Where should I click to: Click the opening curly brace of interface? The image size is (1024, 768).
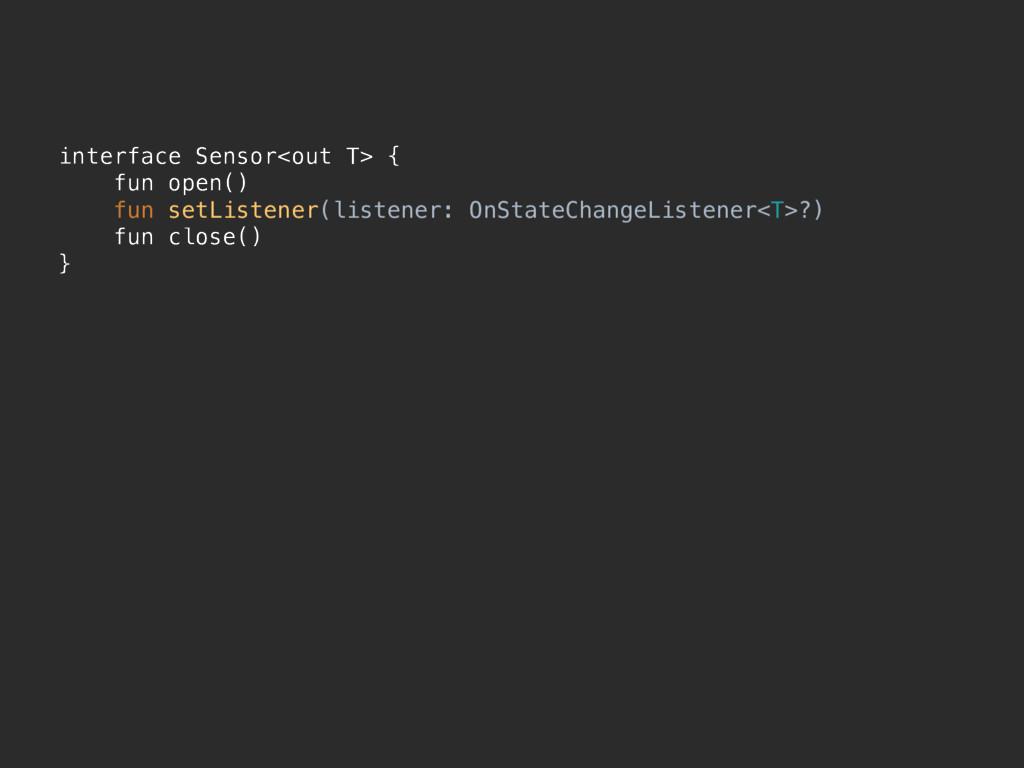(393, 156)
